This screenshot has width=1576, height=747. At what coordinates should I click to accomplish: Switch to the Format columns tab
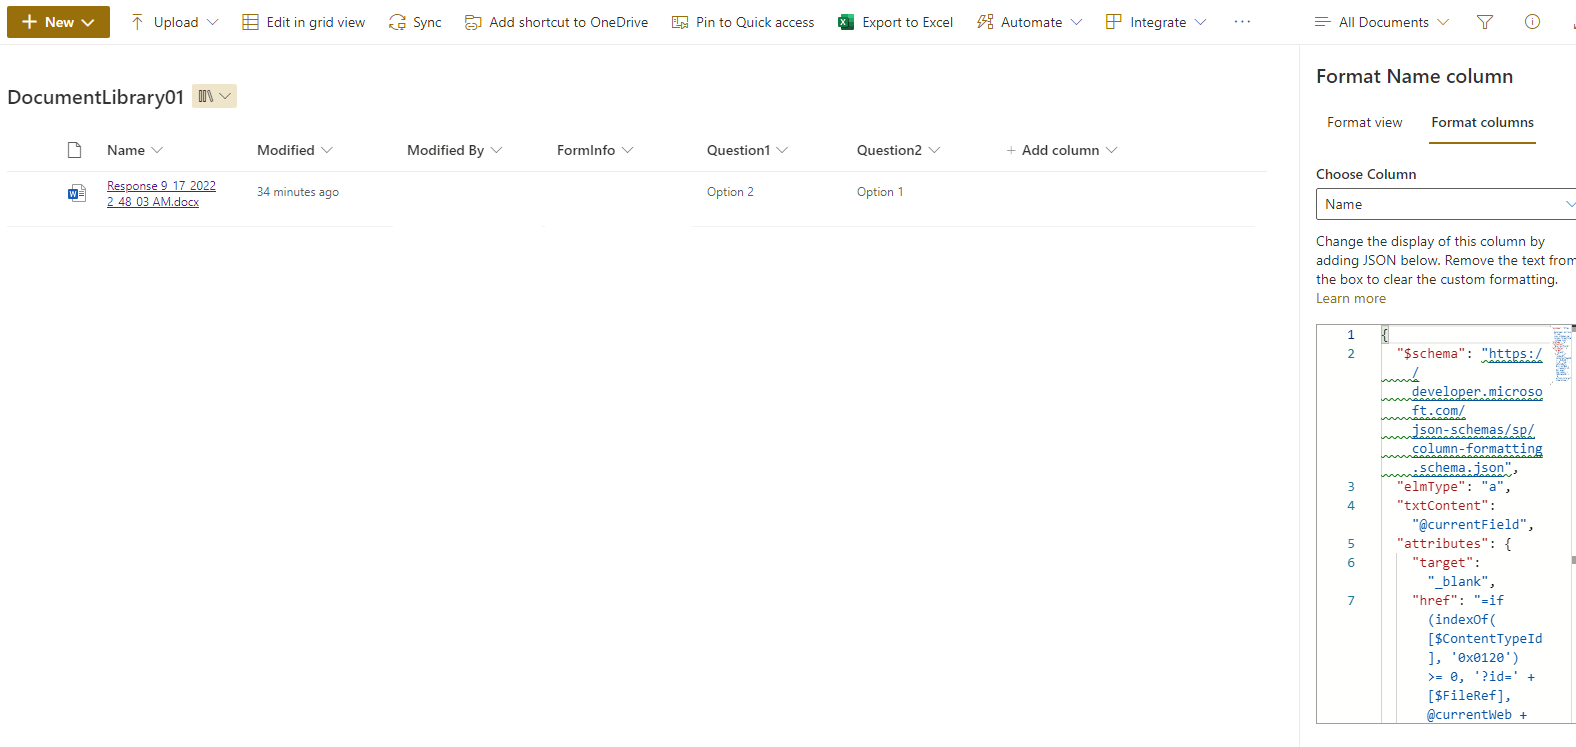pos(1482,122)
